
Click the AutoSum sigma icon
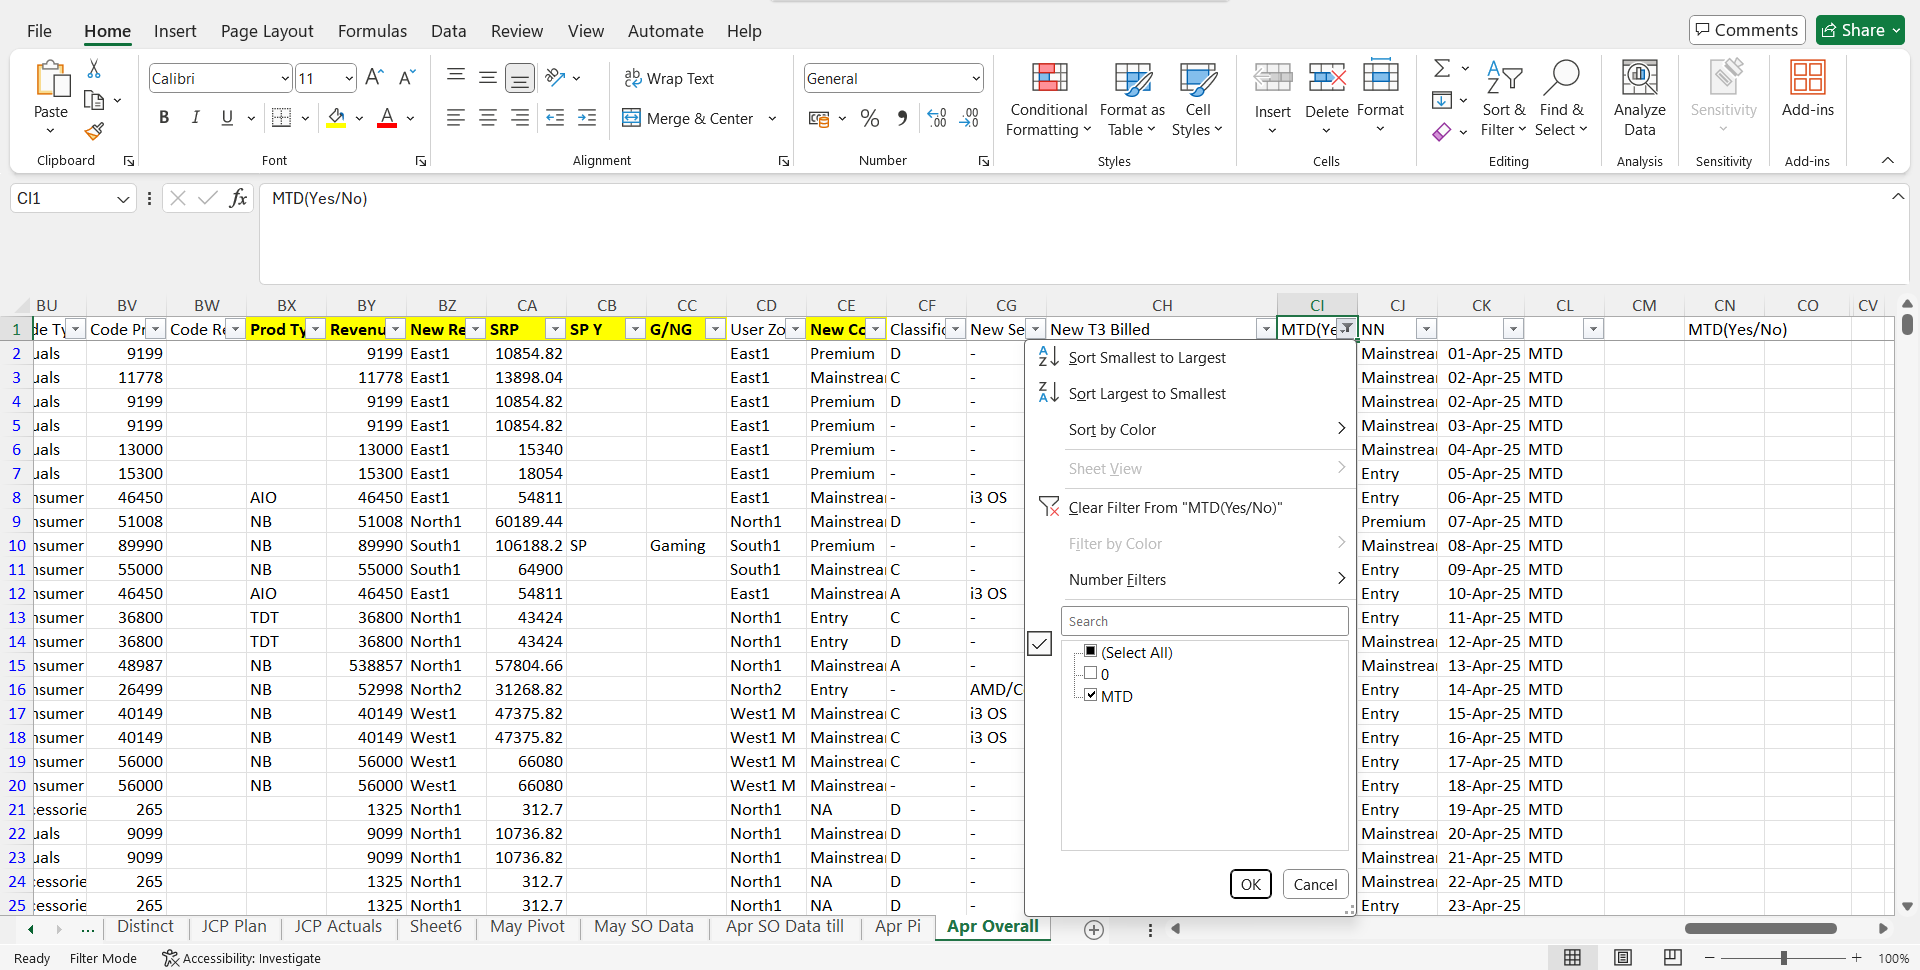pos(1442,68)
